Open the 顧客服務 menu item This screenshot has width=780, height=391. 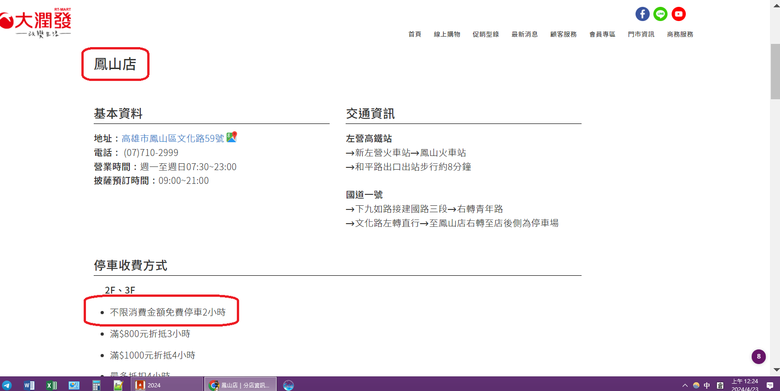point(563,34)
